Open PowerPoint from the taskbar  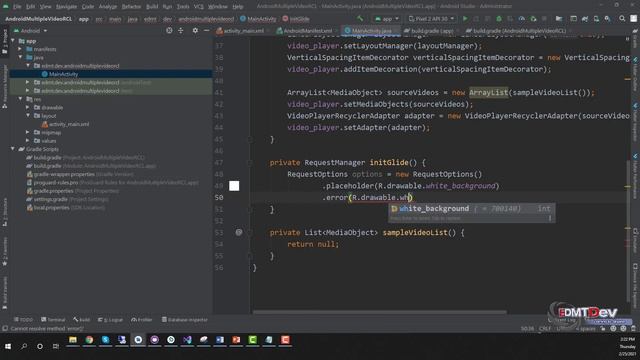[236, 340]
